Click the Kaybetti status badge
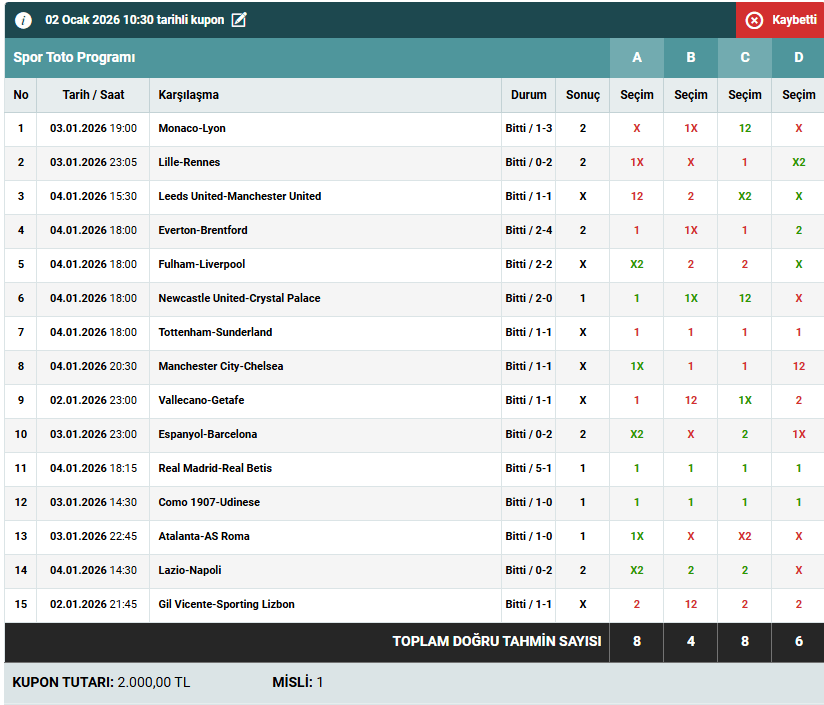The height and width of the screenshot is (705, 824). coord(781,20)
